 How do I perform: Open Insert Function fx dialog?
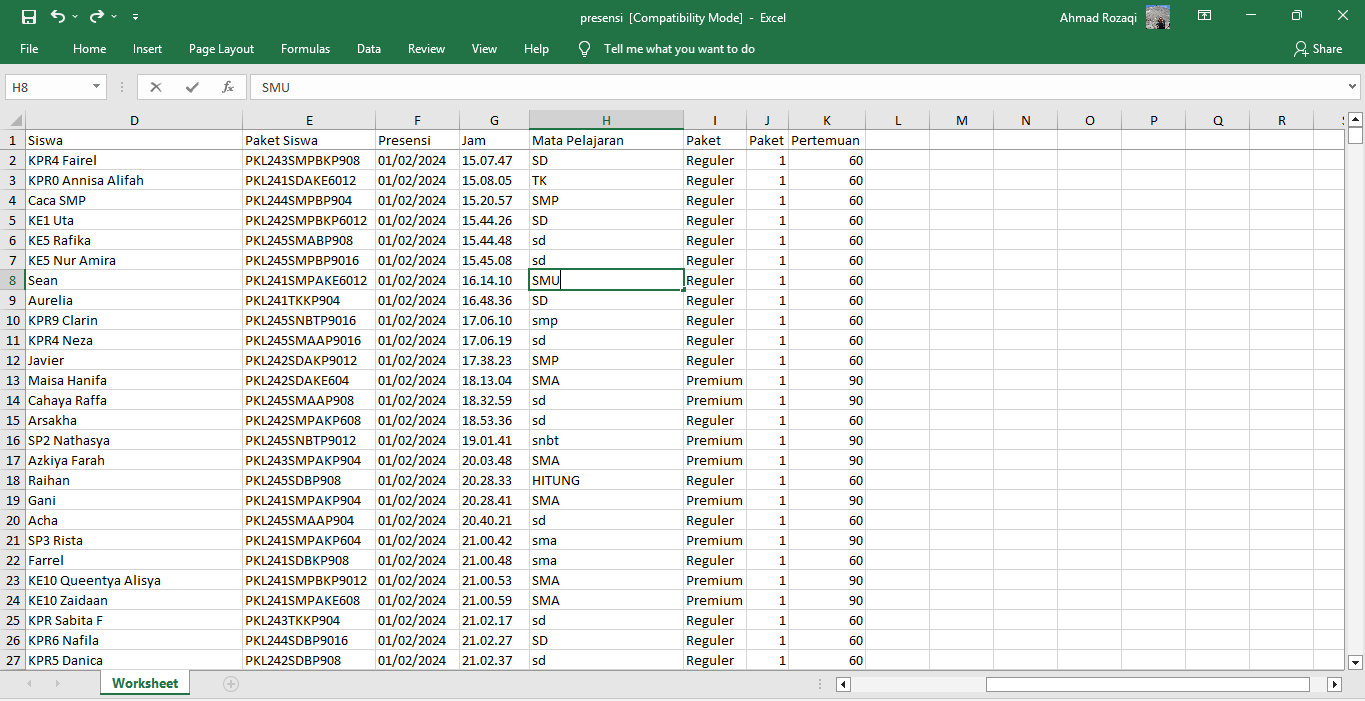[228, 87]
